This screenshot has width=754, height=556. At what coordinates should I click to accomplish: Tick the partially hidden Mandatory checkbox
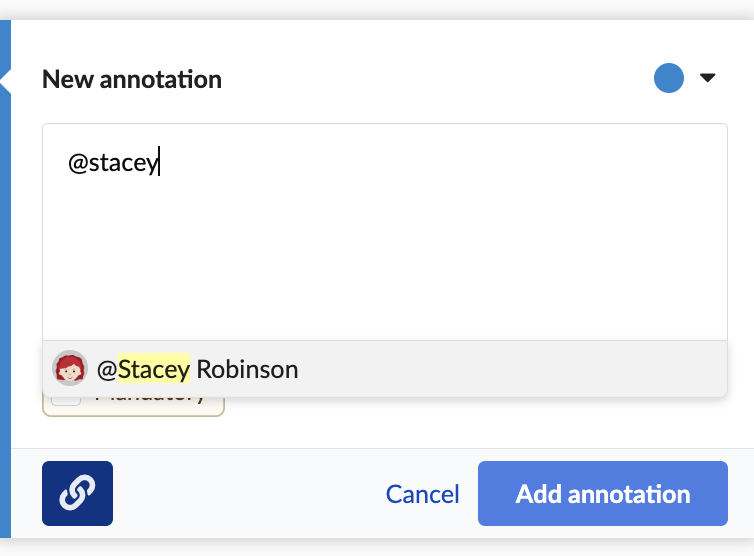tap(66, 401)
